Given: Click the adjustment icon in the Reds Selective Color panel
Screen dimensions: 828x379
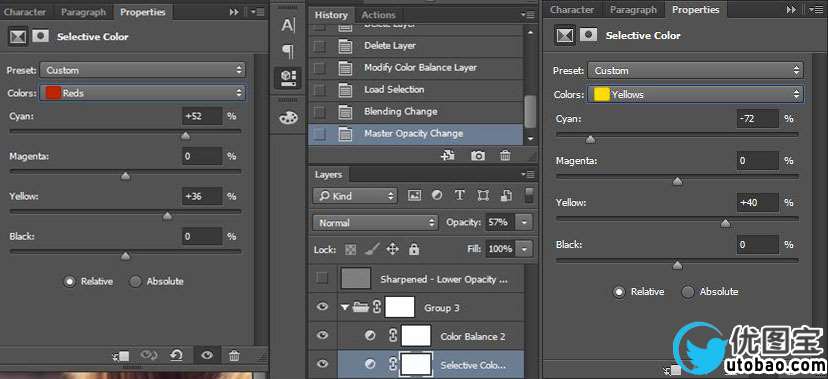Looking at the screenshot, I should click(18, 36).
